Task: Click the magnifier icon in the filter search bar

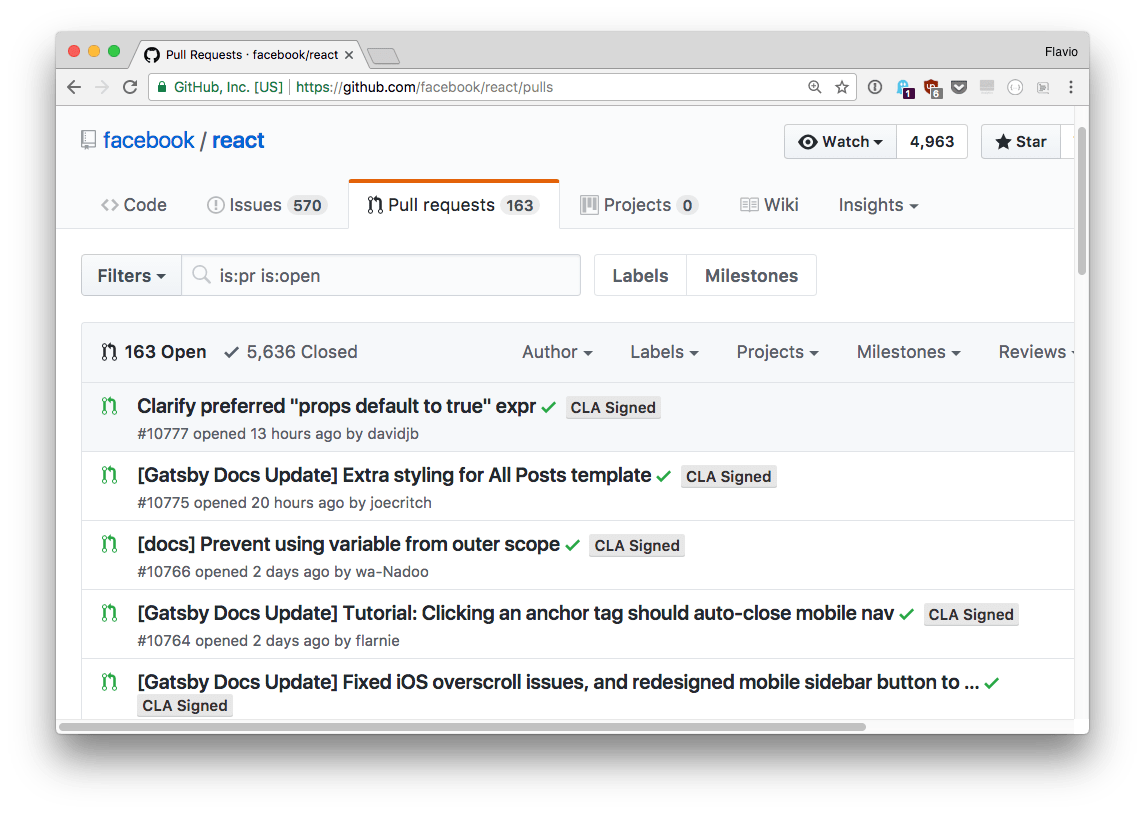Action: 200,275
